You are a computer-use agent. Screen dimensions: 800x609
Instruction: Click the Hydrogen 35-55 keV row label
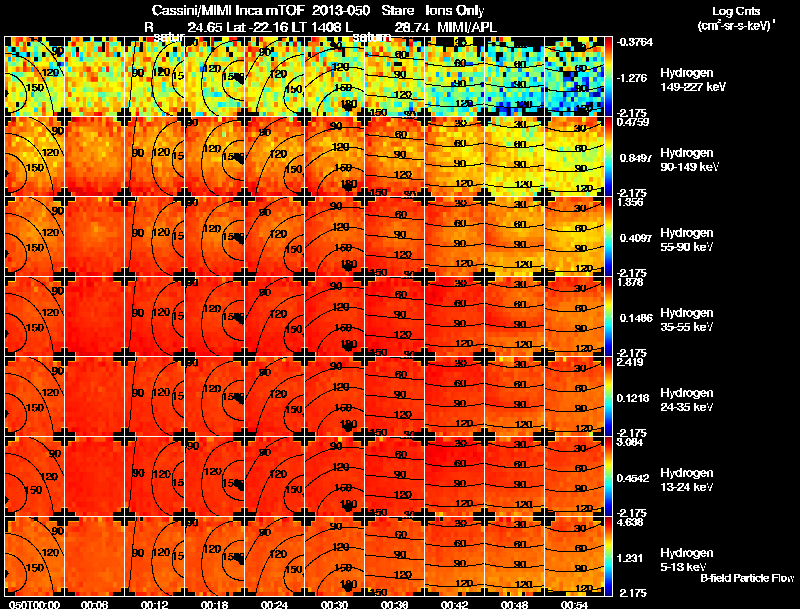687,320
